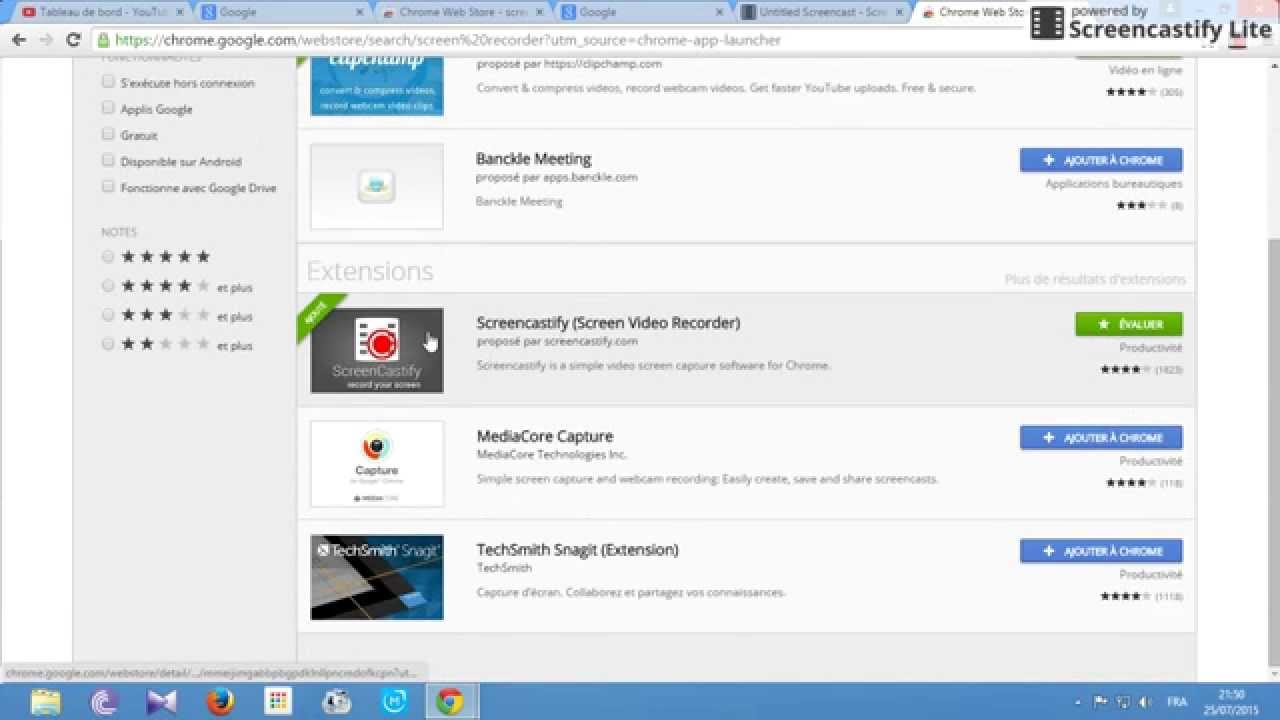Click the Clipchamp blue thumbnail

[377, 87]
